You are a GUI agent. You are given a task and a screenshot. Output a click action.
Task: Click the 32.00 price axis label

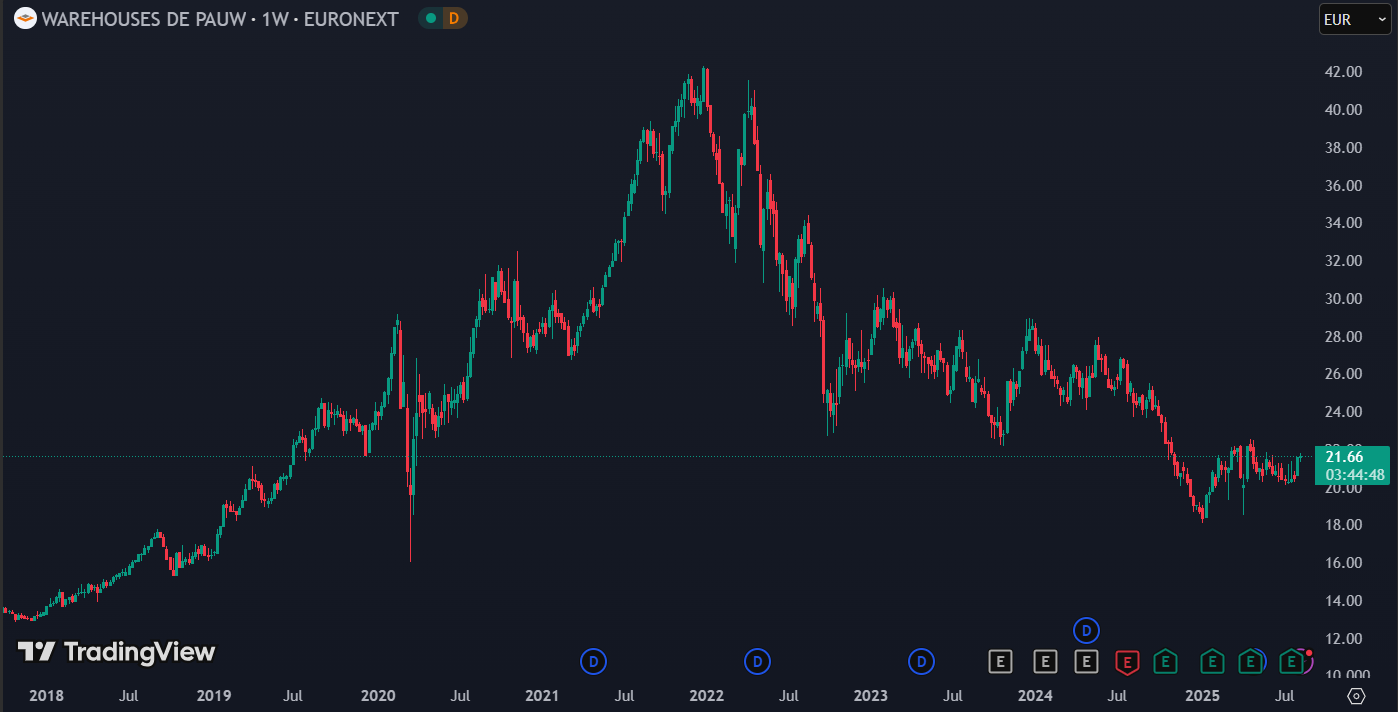tap(1343, 261)
